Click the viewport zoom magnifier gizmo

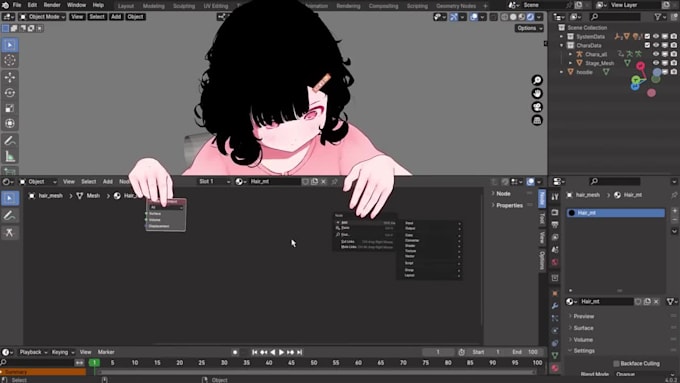click(537, 80)
